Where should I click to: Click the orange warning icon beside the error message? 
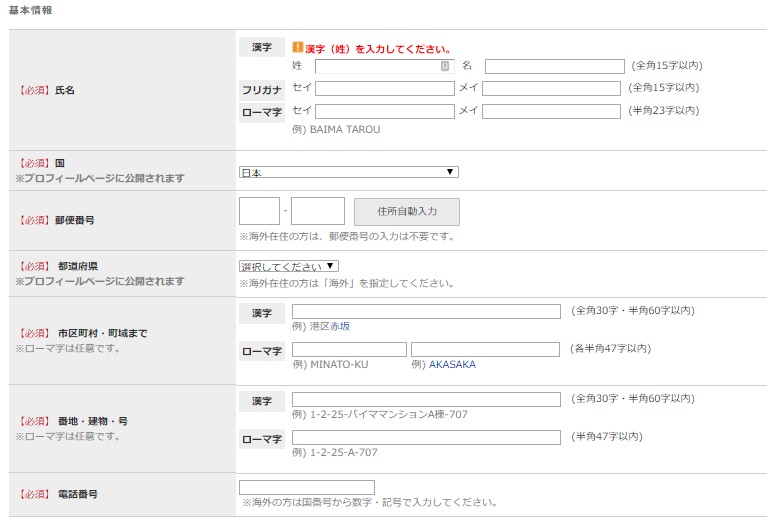point(297,47)
